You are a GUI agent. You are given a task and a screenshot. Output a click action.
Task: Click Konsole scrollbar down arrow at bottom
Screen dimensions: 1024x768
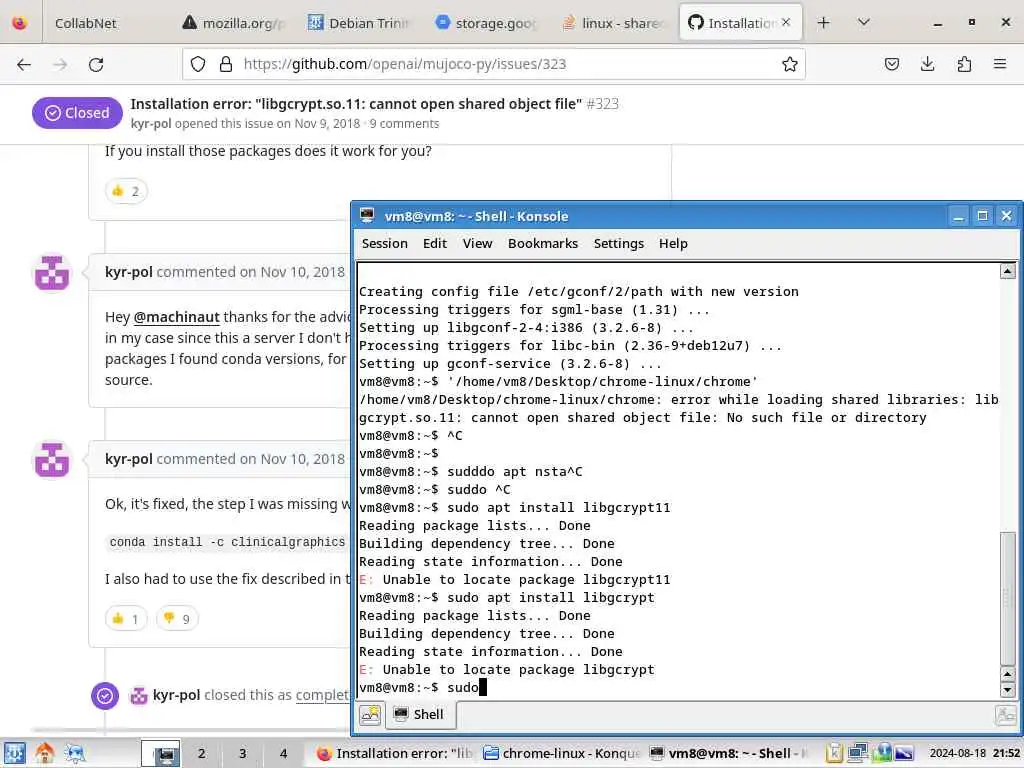1008,690
